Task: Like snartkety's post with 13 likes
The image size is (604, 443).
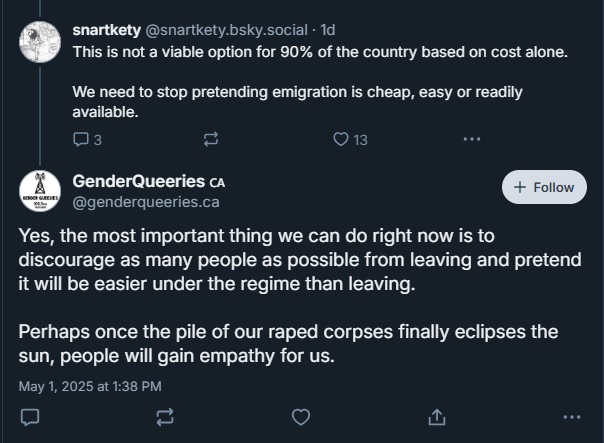Action: point(341,140)
